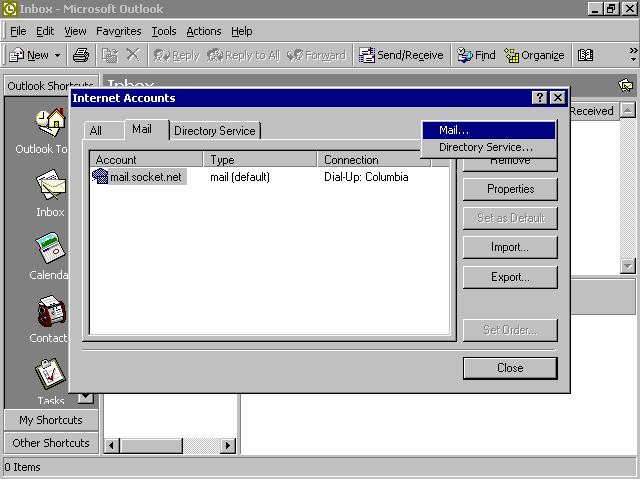Viewport: 640px width, 480px height.
Task: Select the mail.socket.net account row
Action: tap(269, 177)
